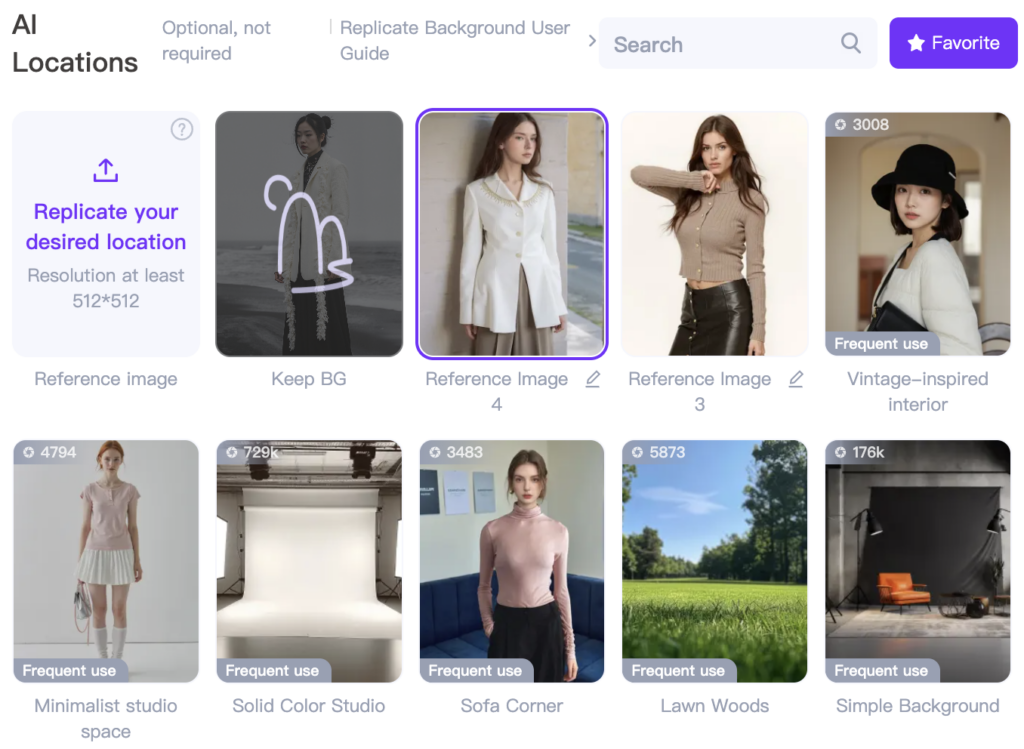
Task: Click the upload icon in Replicate tile
Action: click(x=105, y=171)
